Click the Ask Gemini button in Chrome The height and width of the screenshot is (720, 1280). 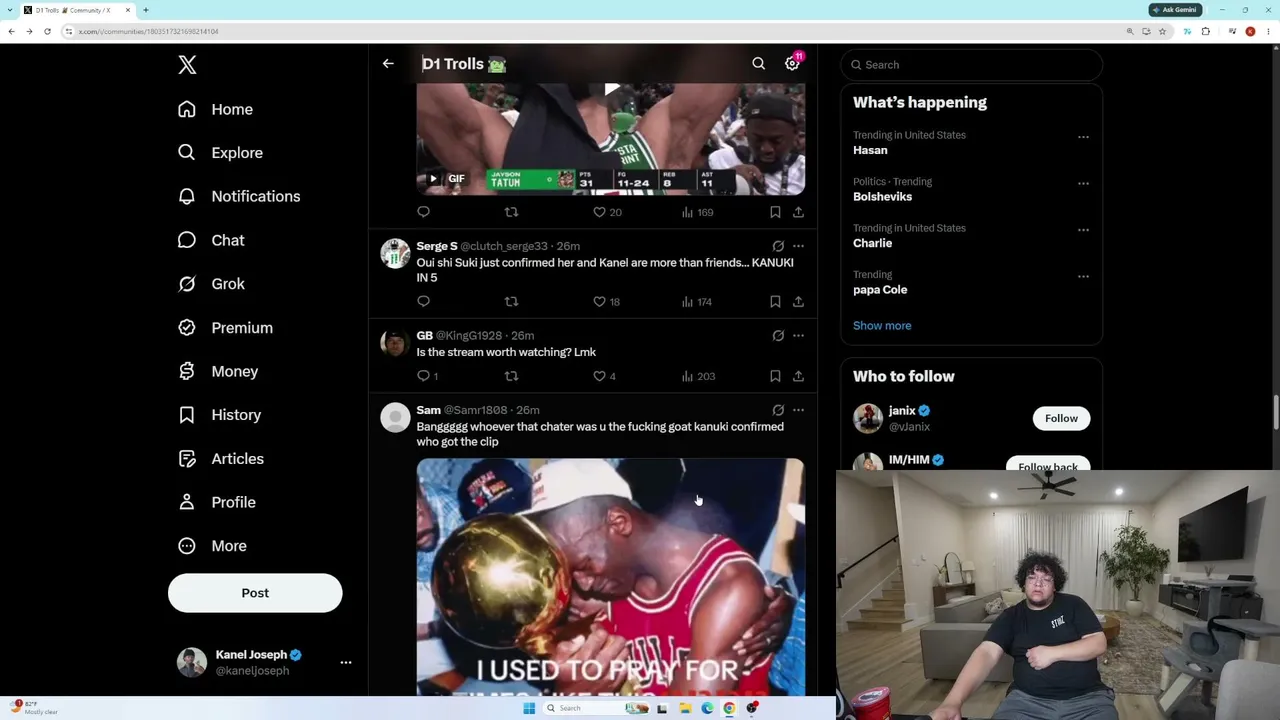point(1175,10)
